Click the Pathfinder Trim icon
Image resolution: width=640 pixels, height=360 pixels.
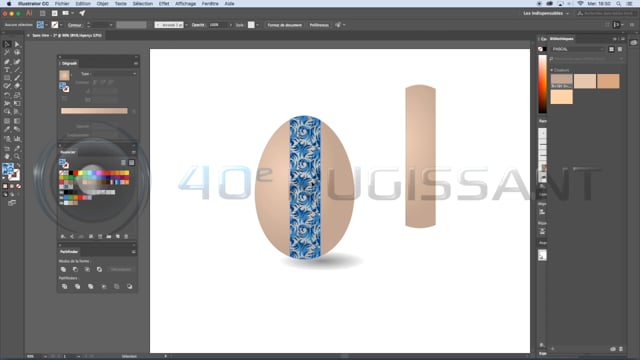(78, 287)
